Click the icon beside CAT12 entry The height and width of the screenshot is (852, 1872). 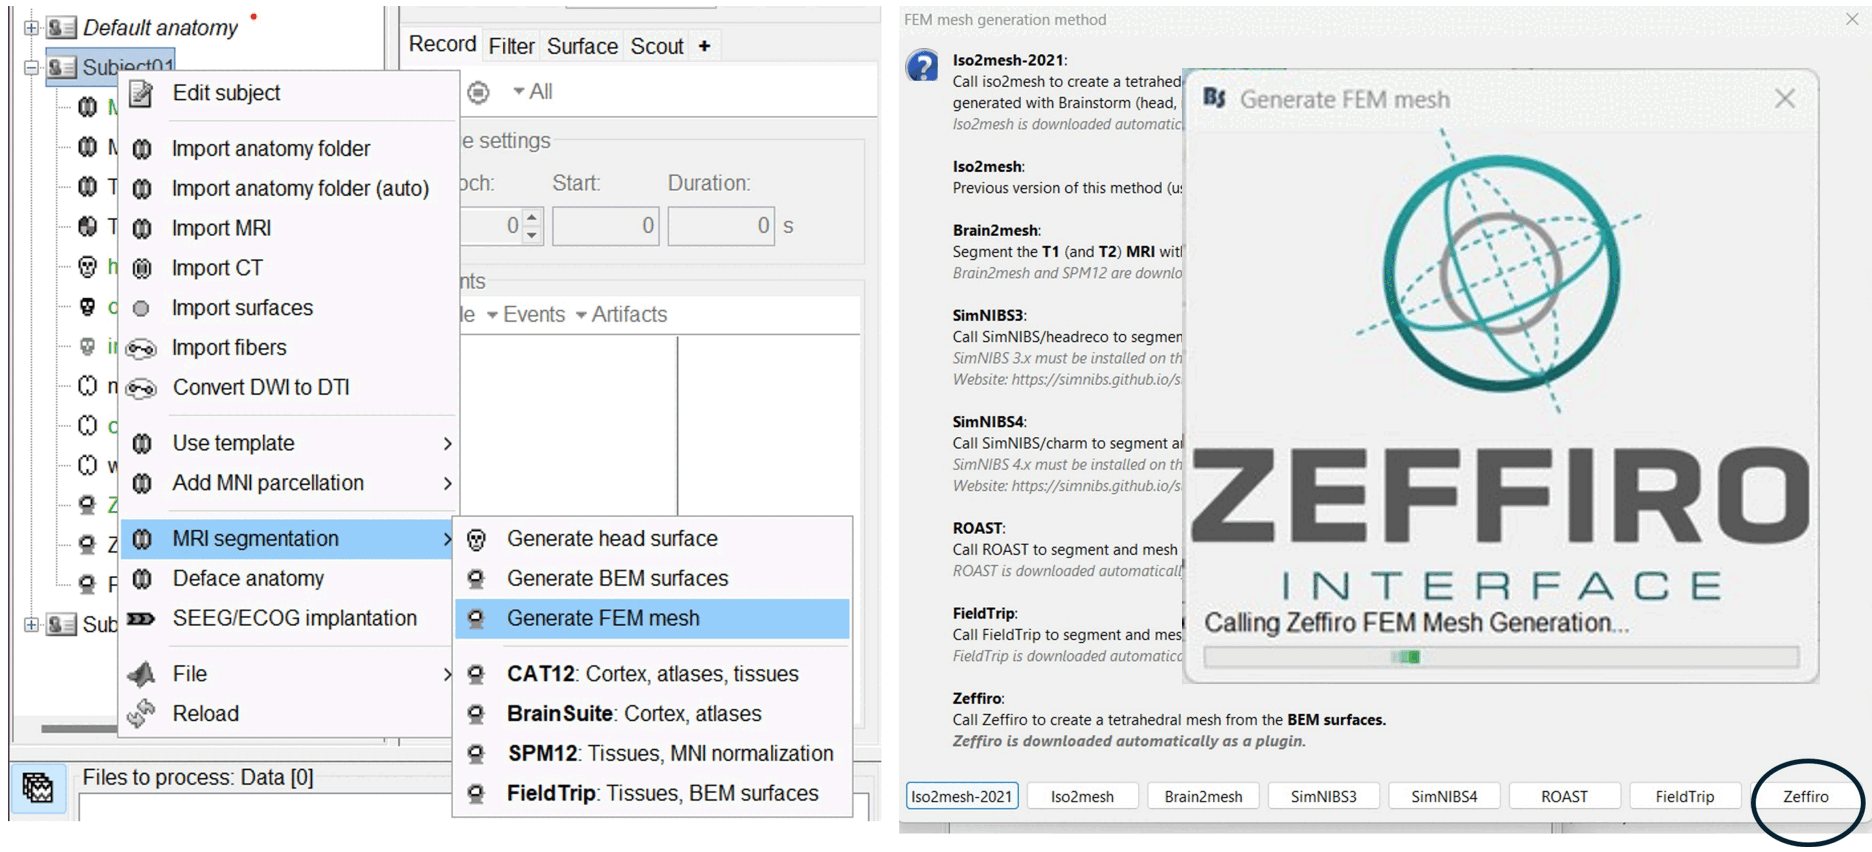click(477, 674)
